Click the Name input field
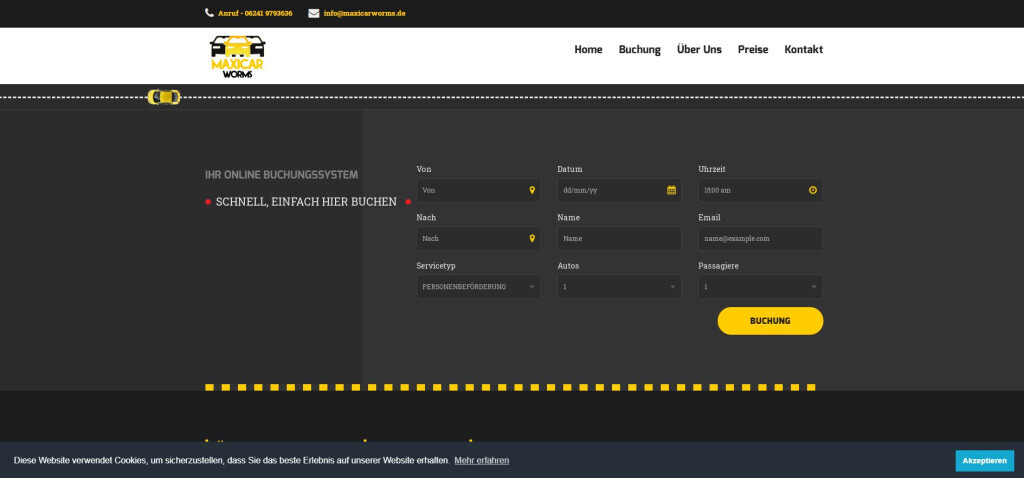 (619, 239)
